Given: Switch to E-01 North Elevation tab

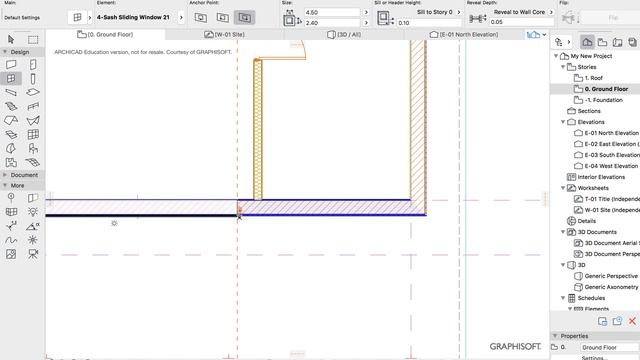Looking at the screenshot, I should [x=464, y=35].
